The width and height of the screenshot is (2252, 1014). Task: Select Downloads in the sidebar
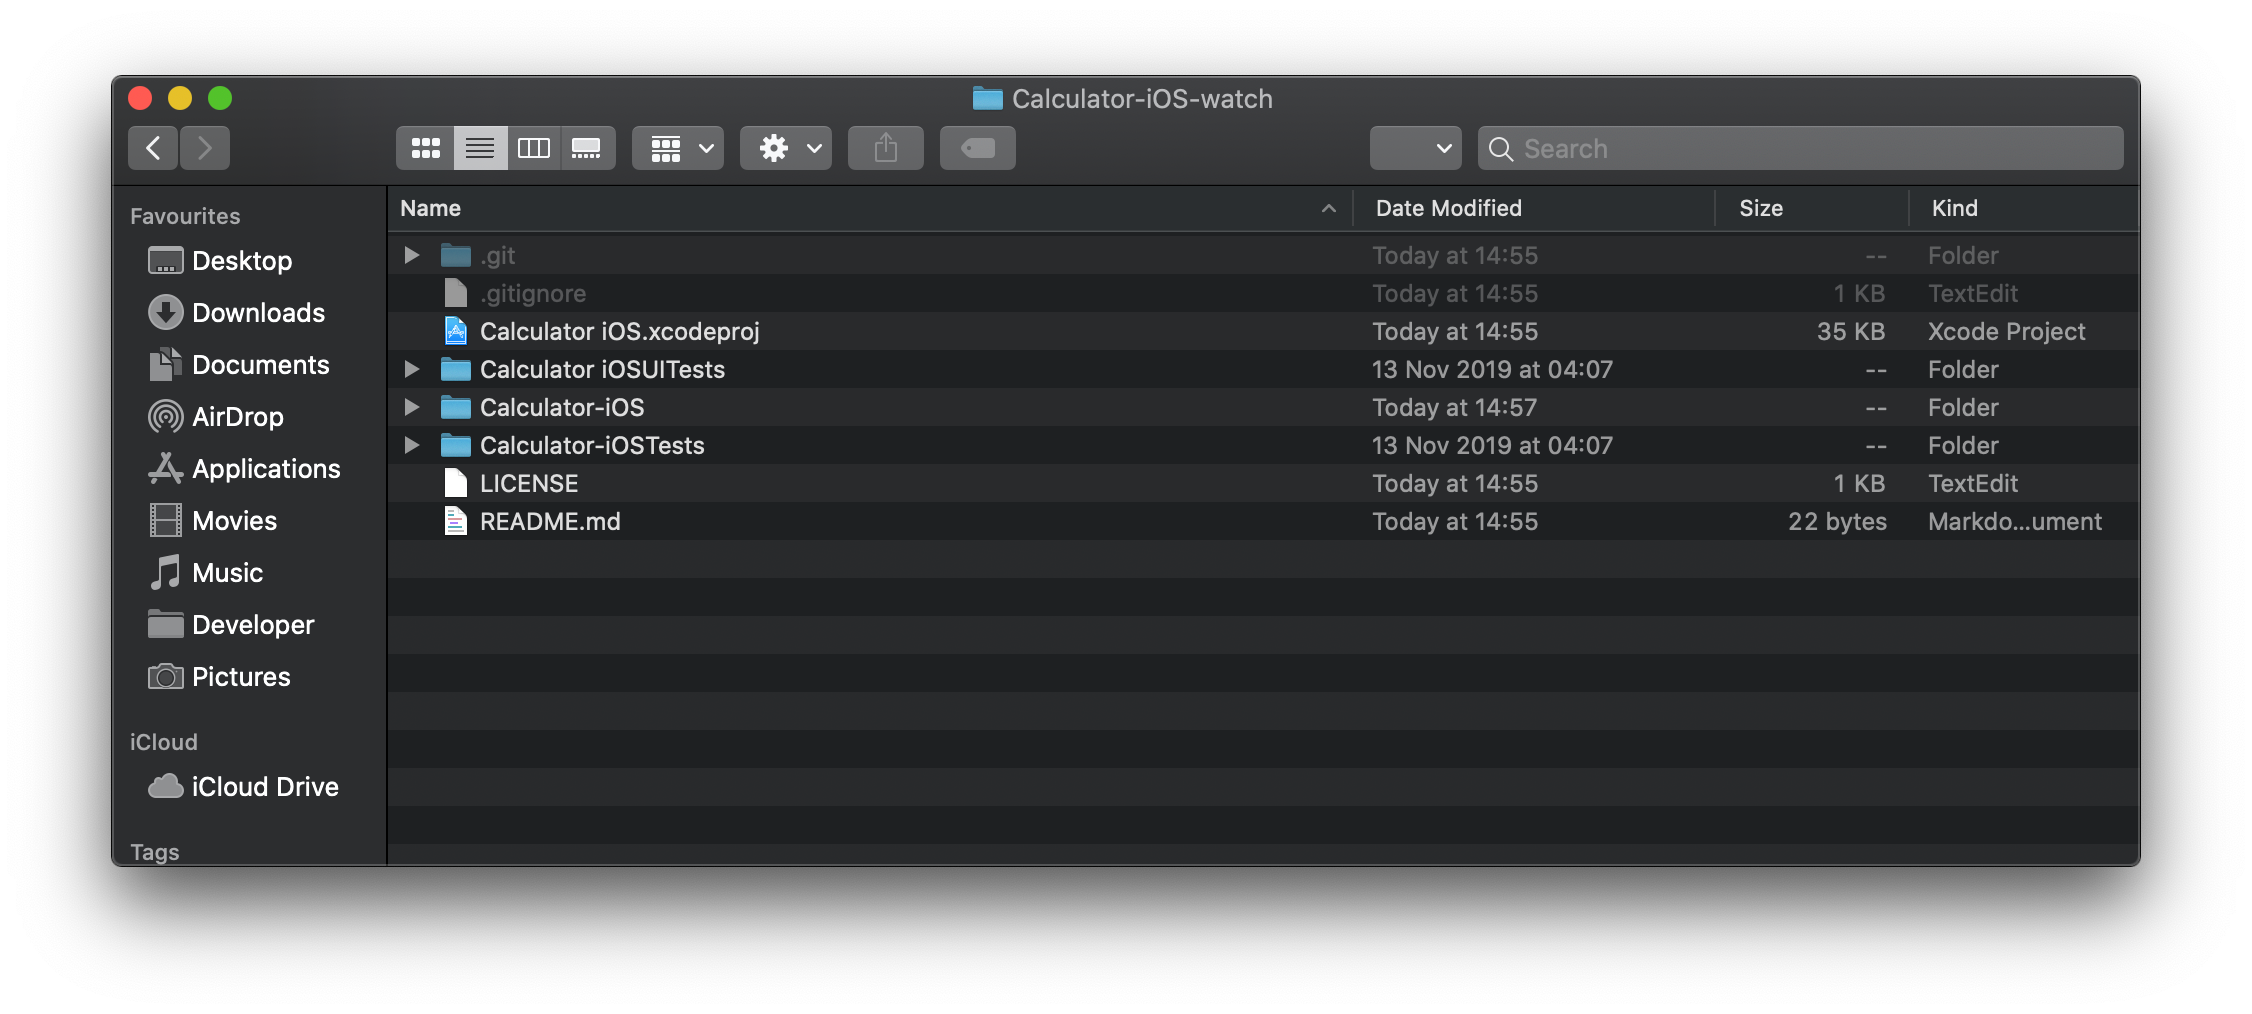click(257, 312)
